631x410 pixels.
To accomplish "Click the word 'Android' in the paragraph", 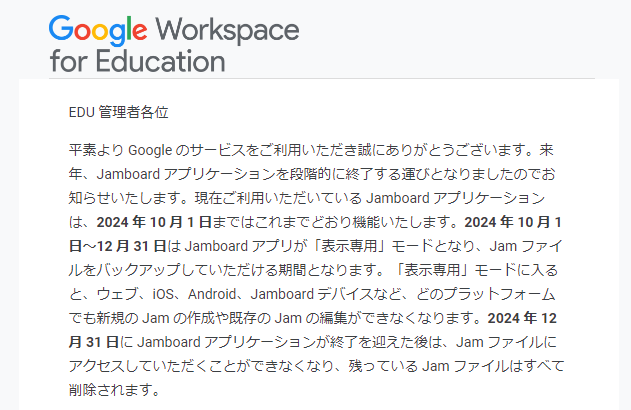I will [x=212, y=294].
